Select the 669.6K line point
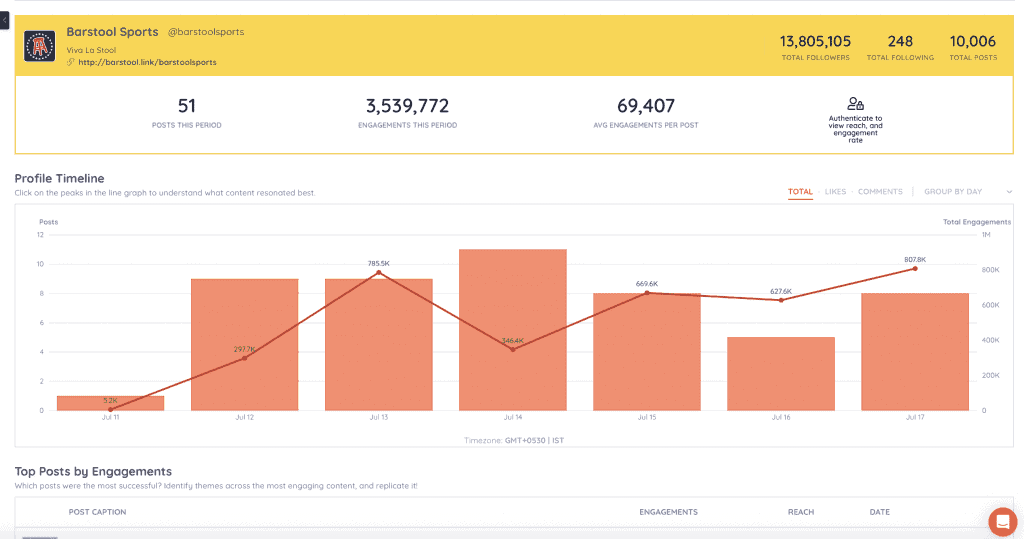Screen dimensions: 1024x539 click(647, 293)
